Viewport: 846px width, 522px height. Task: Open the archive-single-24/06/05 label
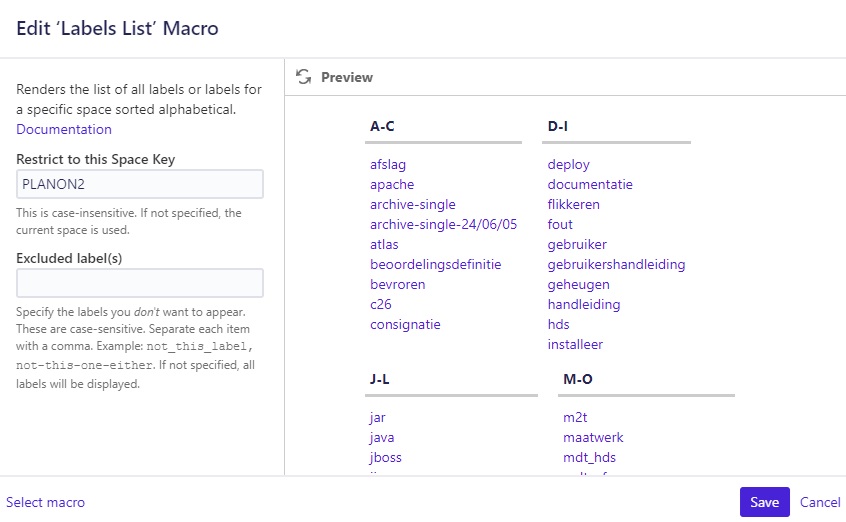[444, 225]
